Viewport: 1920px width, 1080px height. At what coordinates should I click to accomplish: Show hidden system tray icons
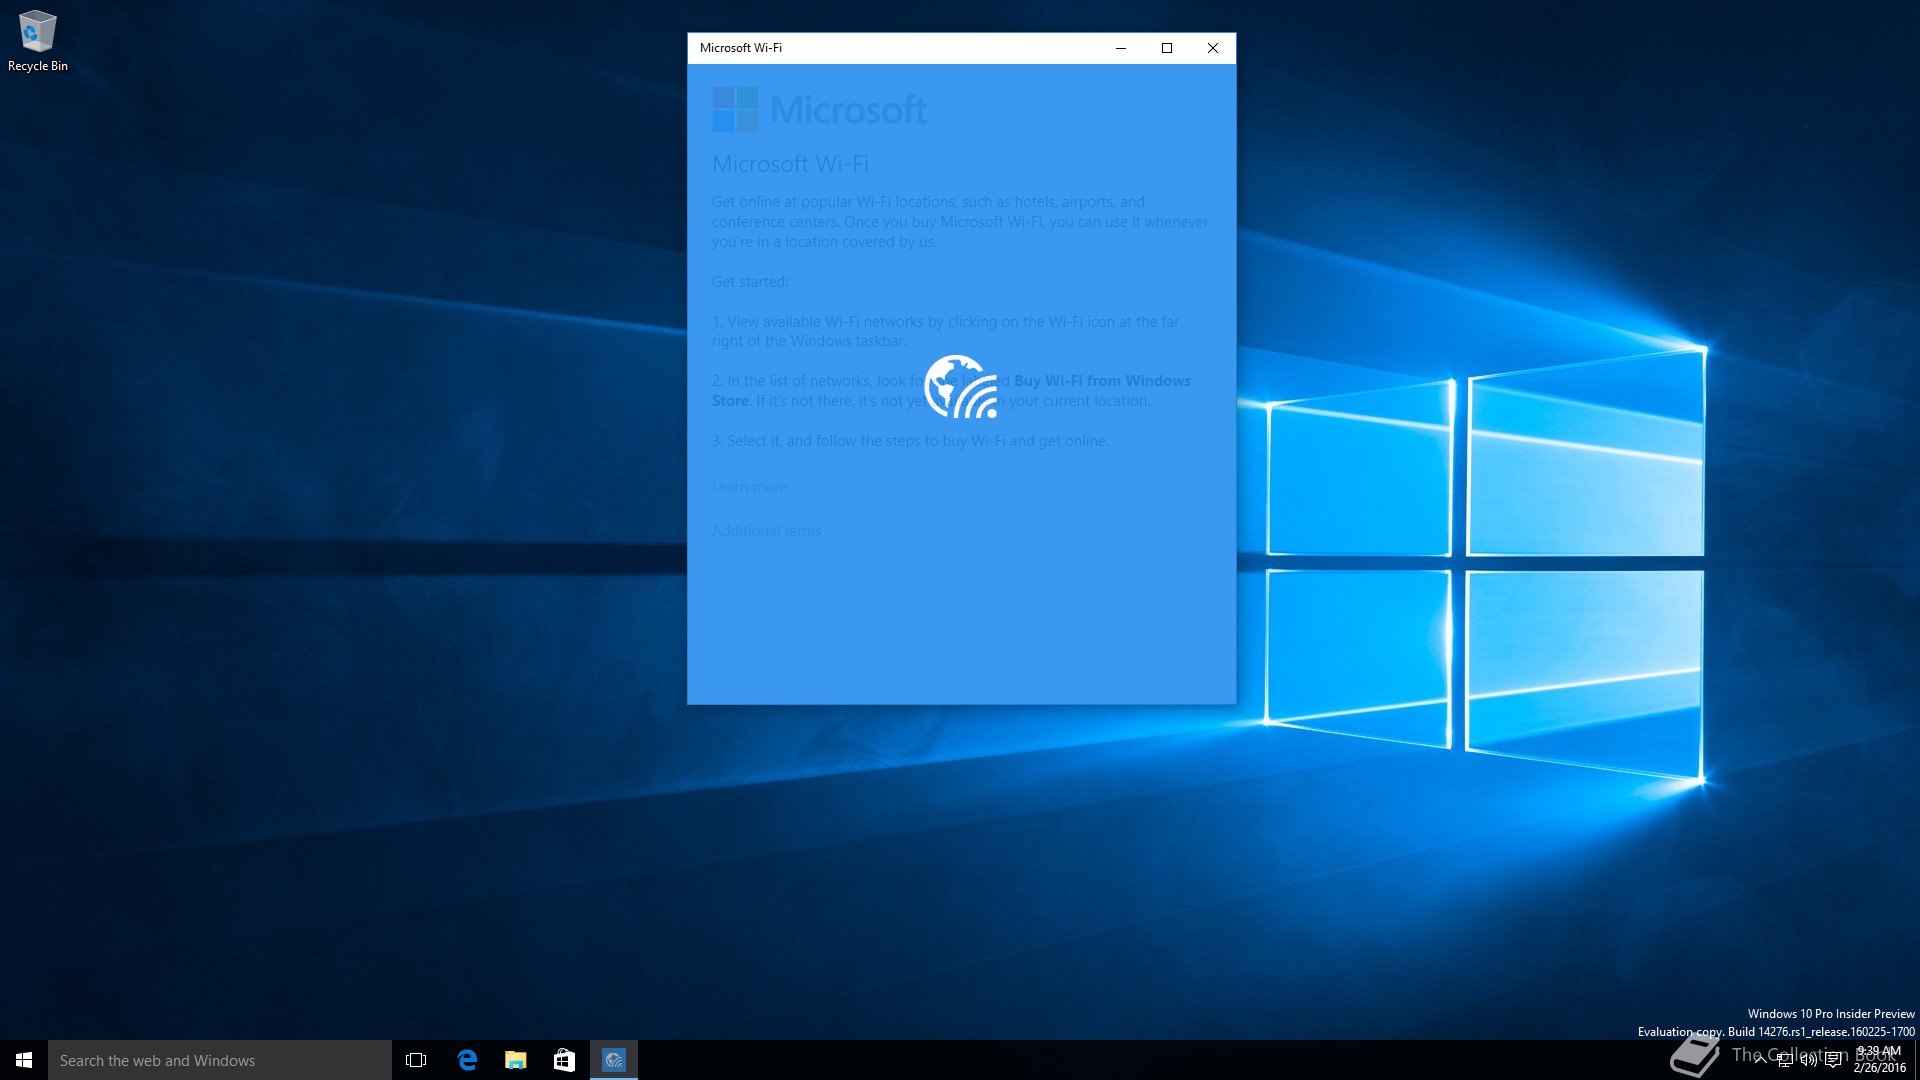click(1760, 1060)
